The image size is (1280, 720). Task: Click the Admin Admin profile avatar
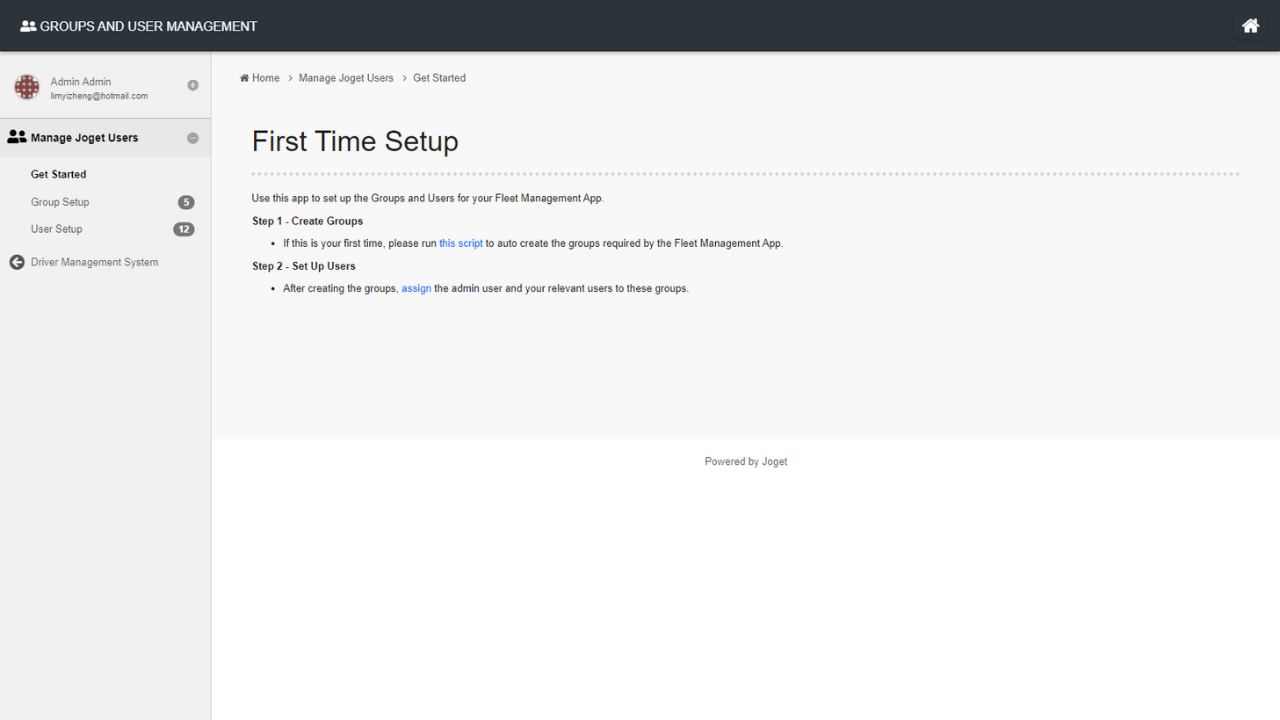coord(27,87)
